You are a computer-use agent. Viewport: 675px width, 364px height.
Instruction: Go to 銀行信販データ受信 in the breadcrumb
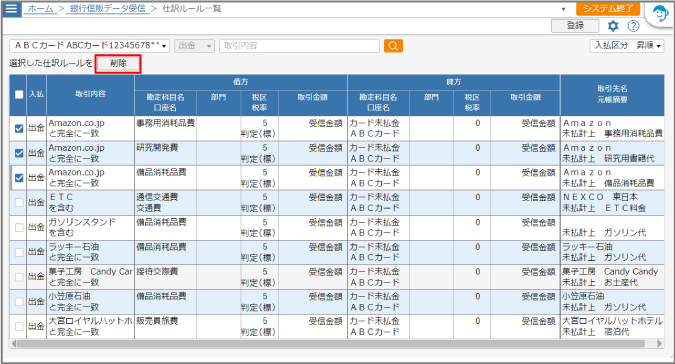[x=107, y=9]
